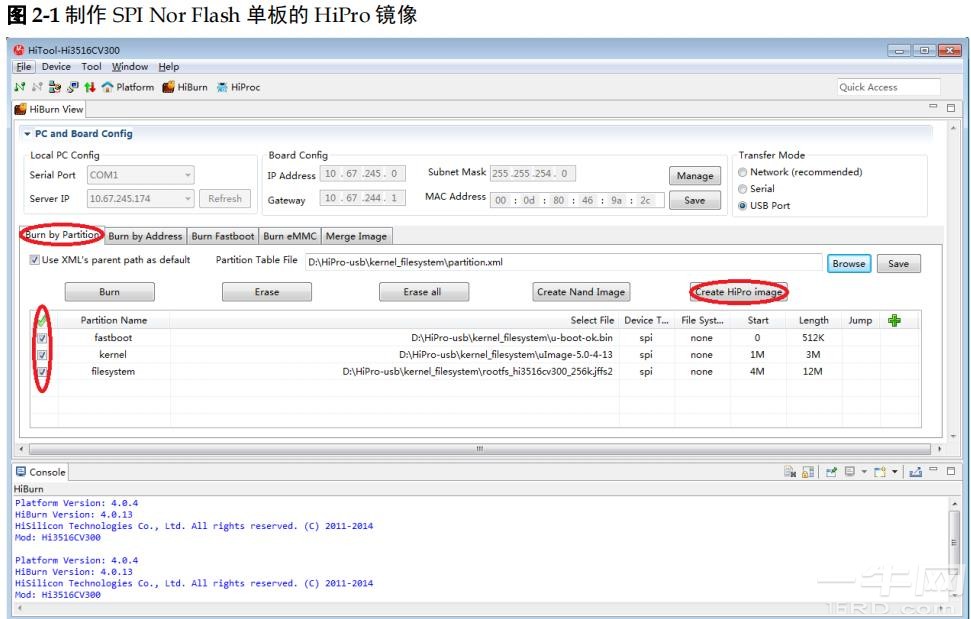Toggle scroll lock in the Console
Viewport: 971px width, 619px height.
pyautogui.click(x=809, y=472)
